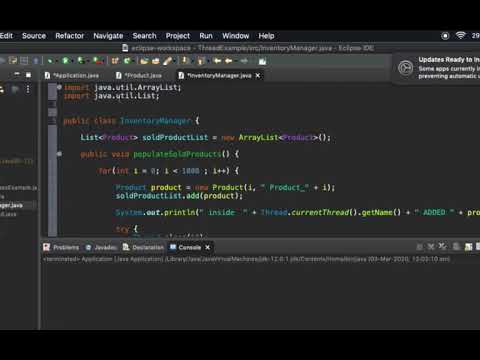Close the InventoryManager.java tab
480x360 pixels.
click(258, 76)
